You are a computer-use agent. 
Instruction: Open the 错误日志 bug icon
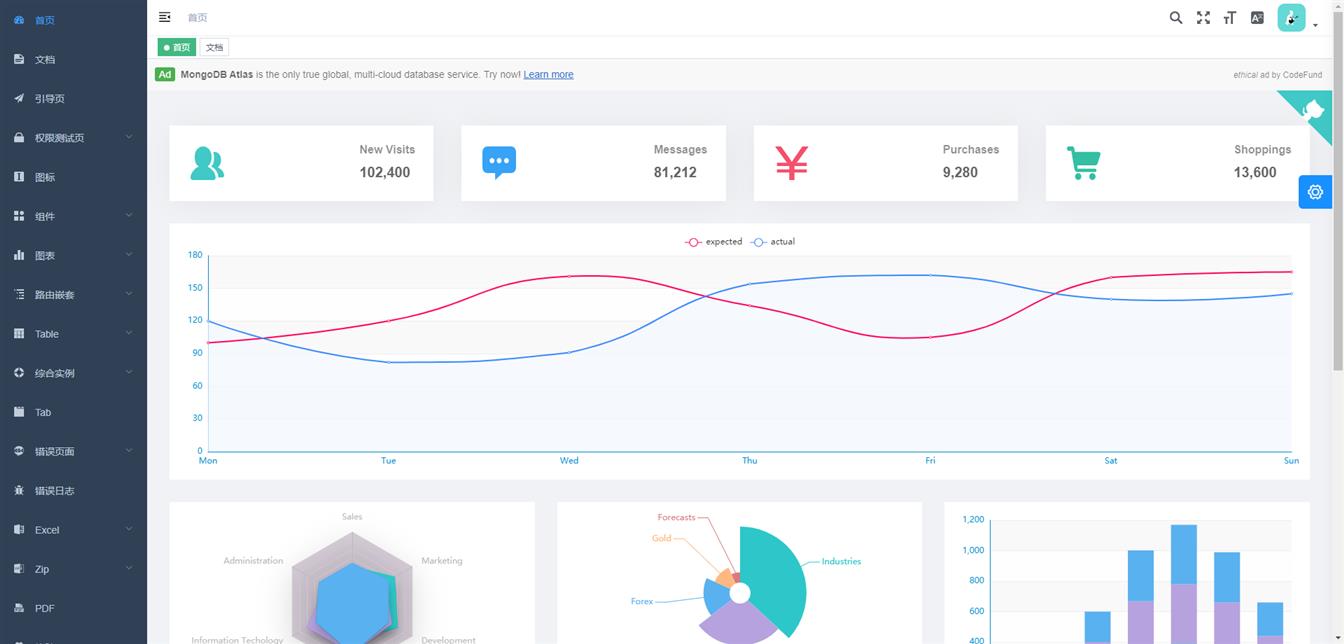pyautogui.click(x=19, y=490)
